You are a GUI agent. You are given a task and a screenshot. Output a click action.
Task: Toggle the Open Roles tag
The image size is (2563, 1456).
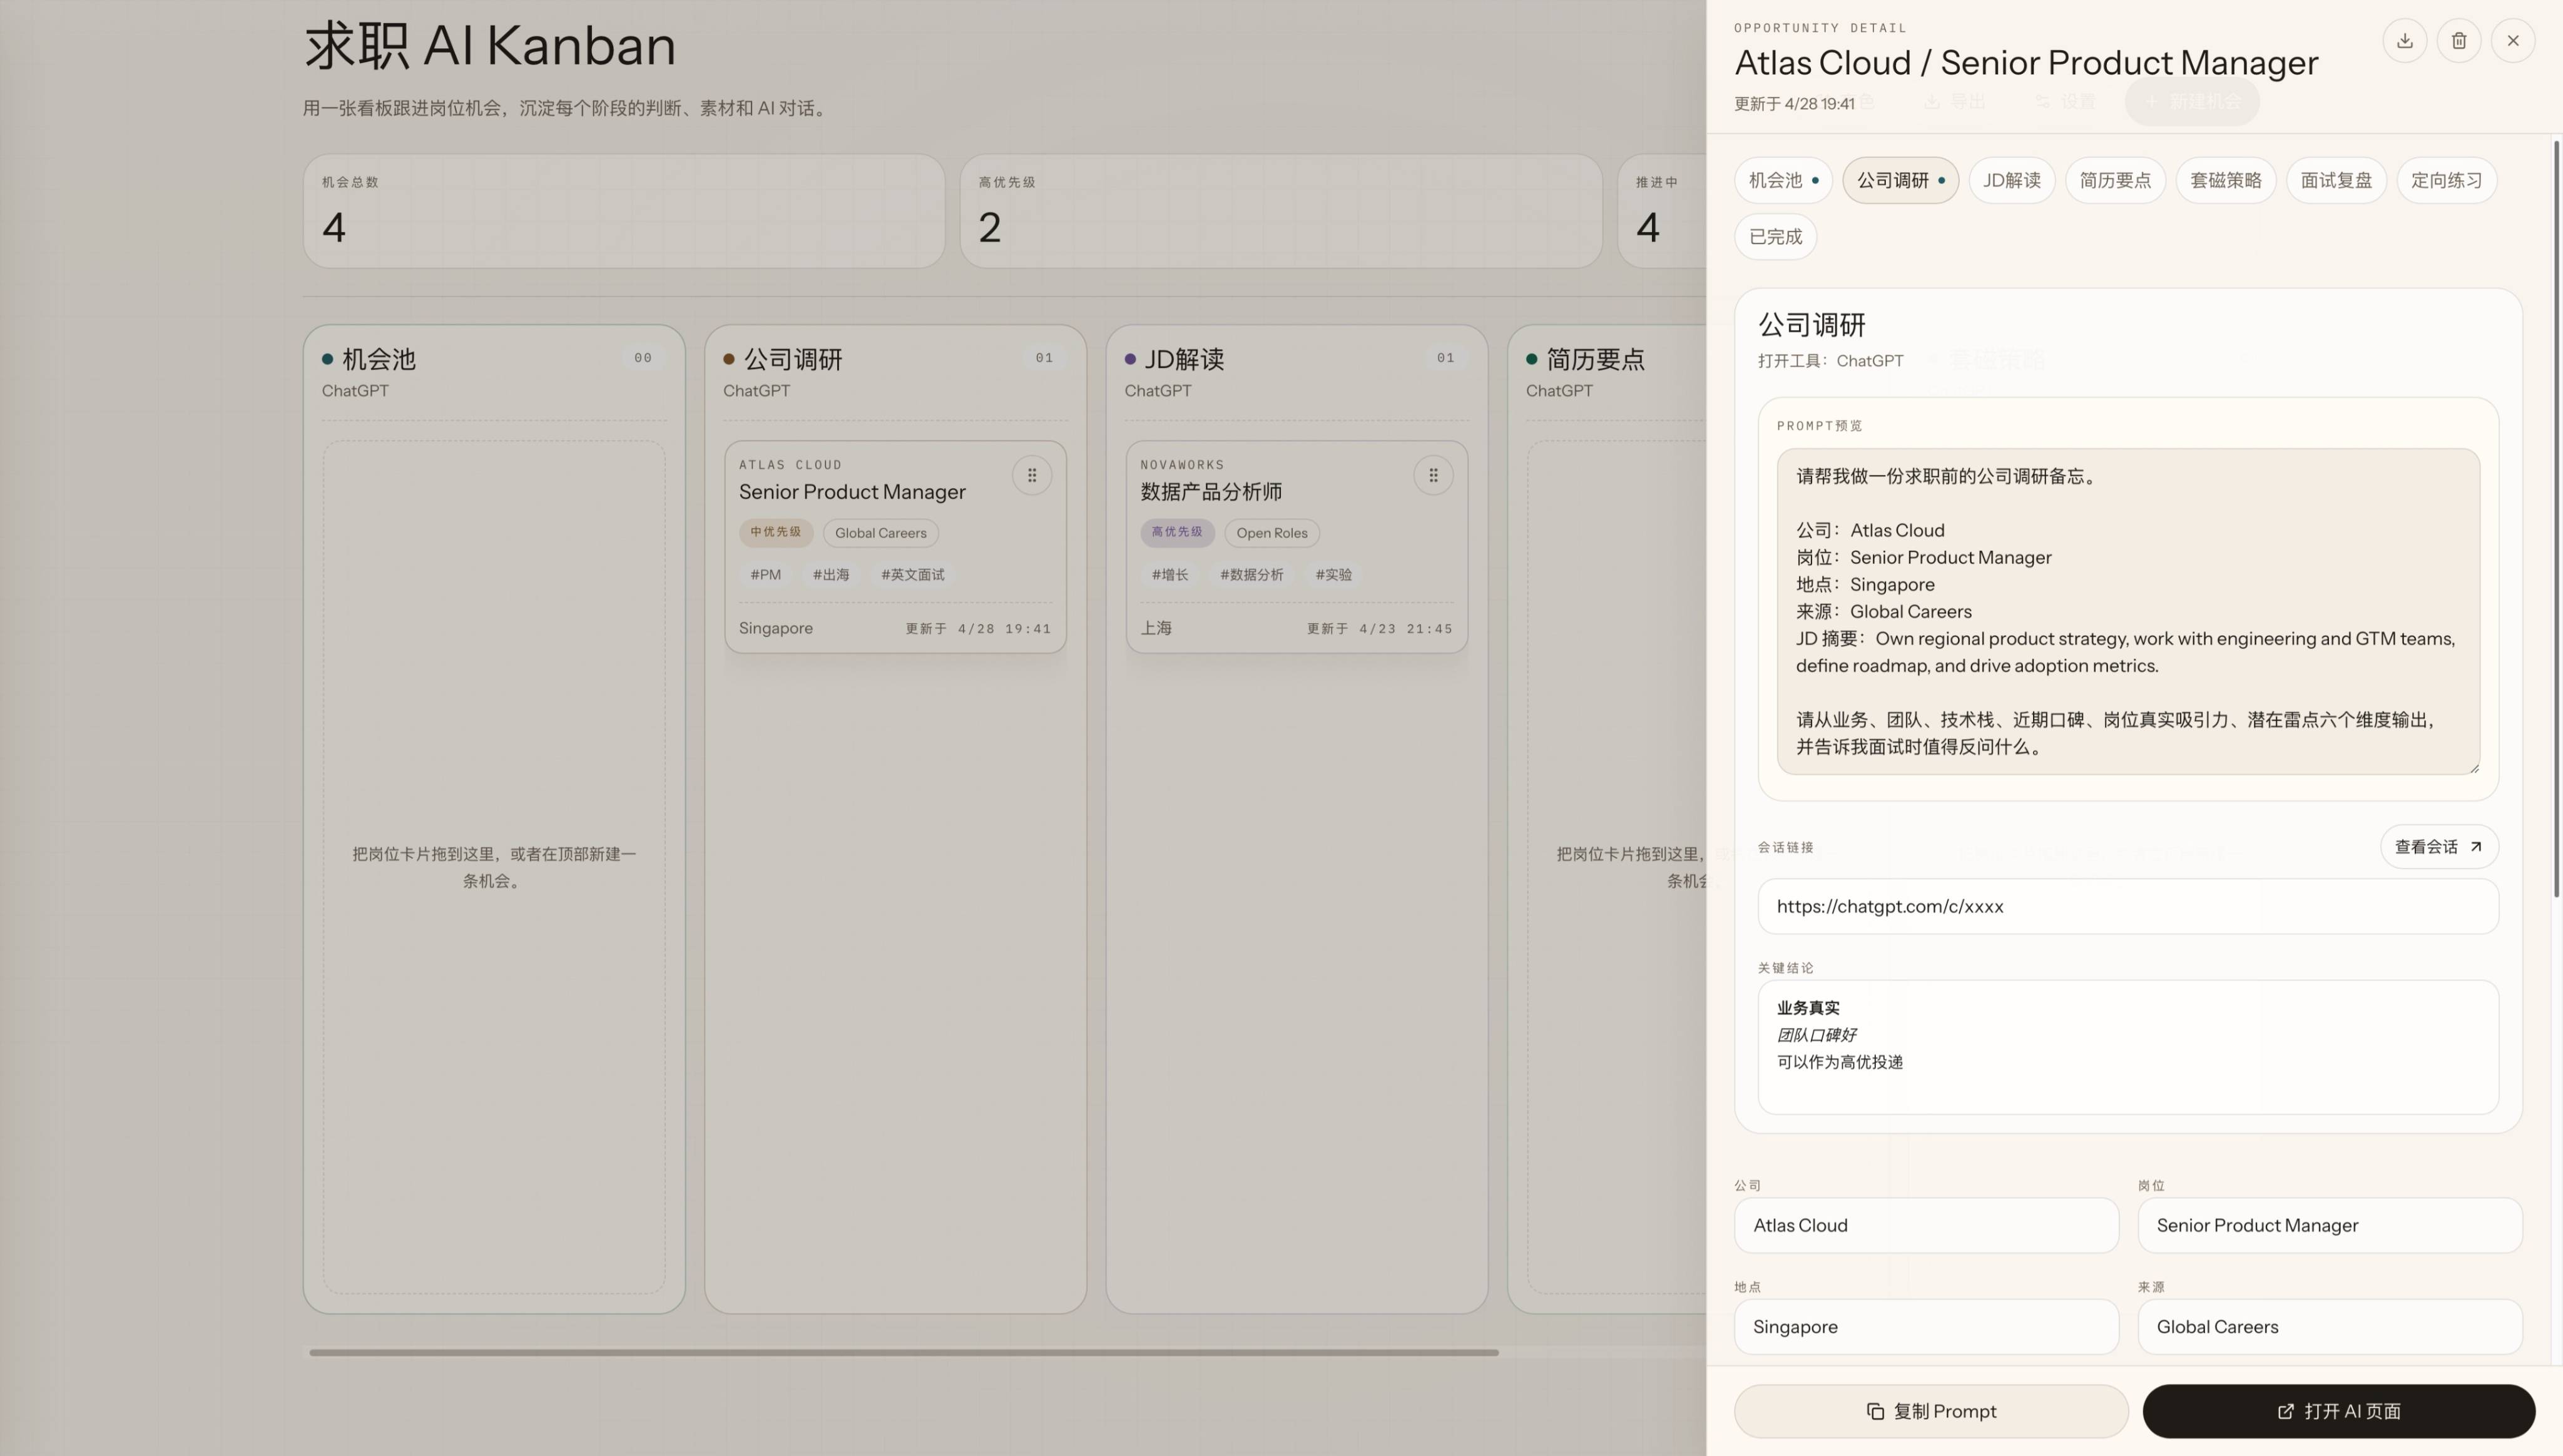[x=1271, y=533]
